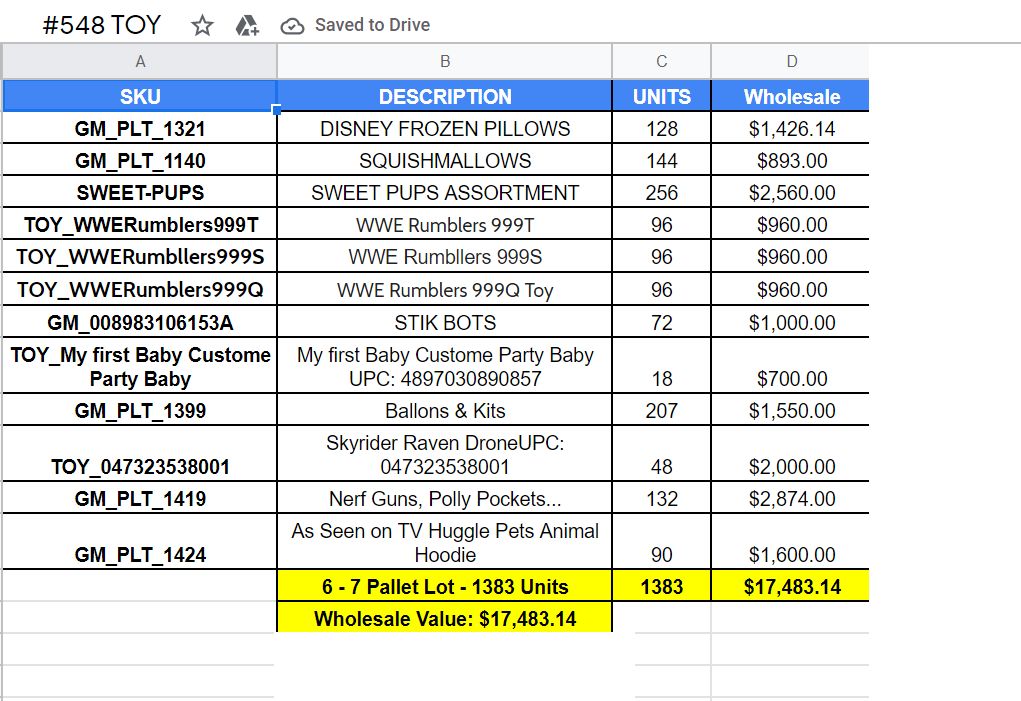Click the STIK BOTS description cell
The image size is (1021, 701).
(445, 323)
